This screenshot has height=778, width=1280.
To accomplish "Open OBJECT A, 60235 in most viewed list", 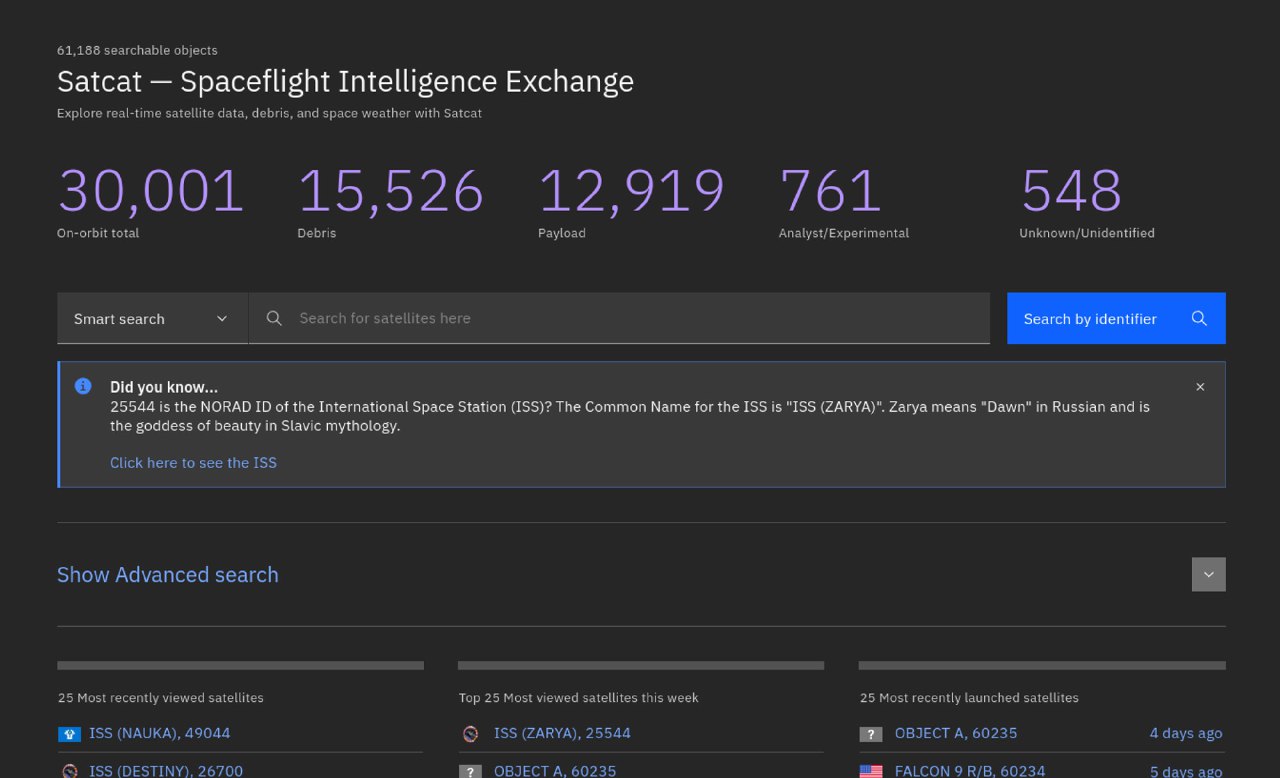I will click(x=555, y=770).
